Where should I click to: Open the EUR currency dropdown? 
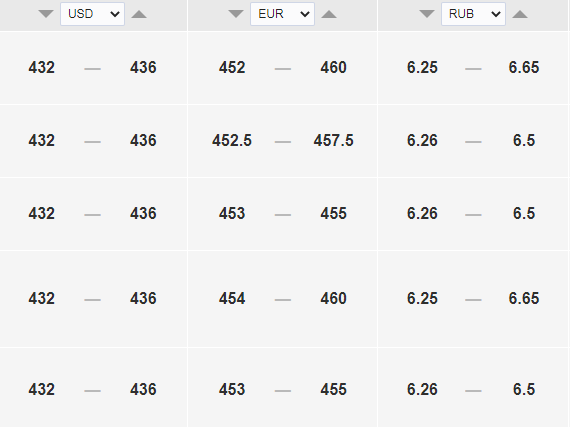[x=282, y=14]
